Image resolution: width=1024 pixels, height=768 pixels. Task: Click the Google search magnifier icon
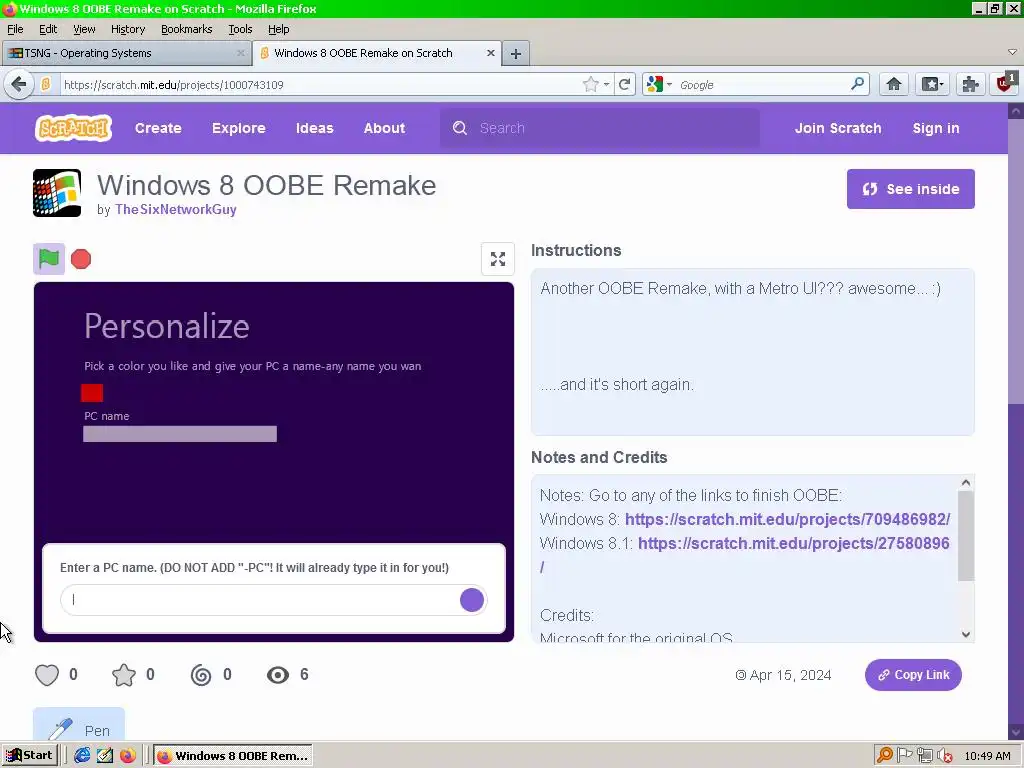(857, 84)
